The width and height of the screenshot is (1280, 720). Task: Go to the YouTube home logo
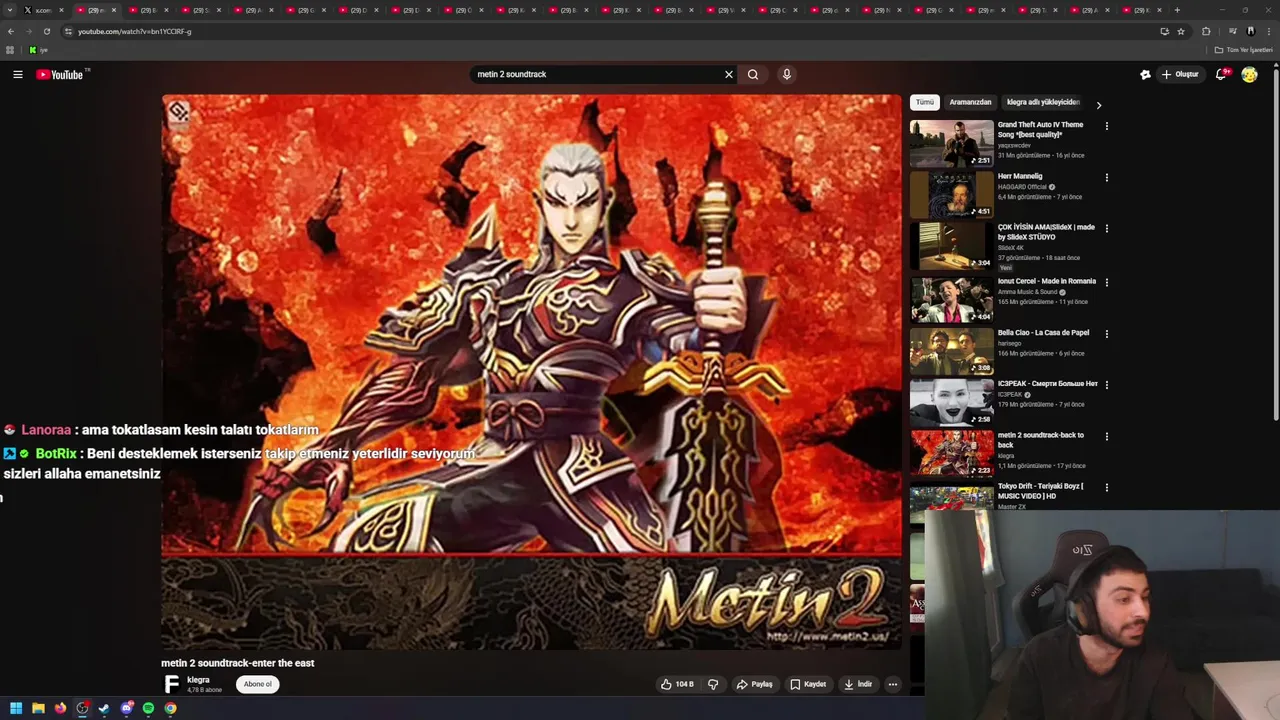(60, 75)
